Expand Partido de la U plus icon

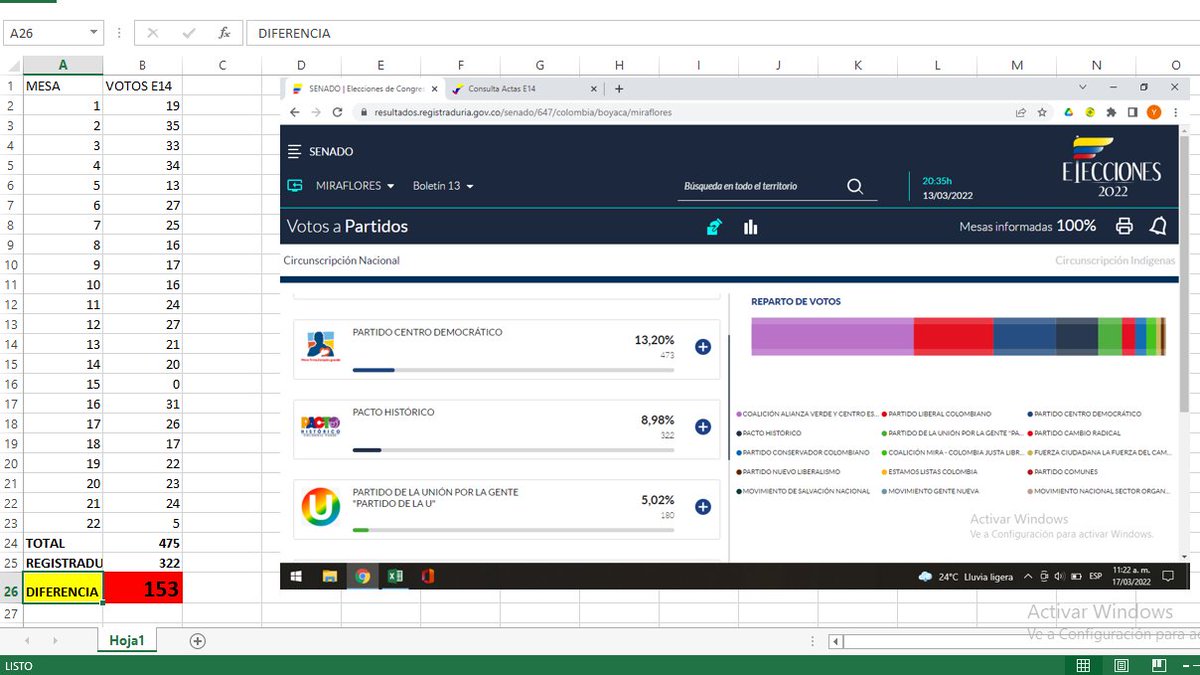[703, 507]
